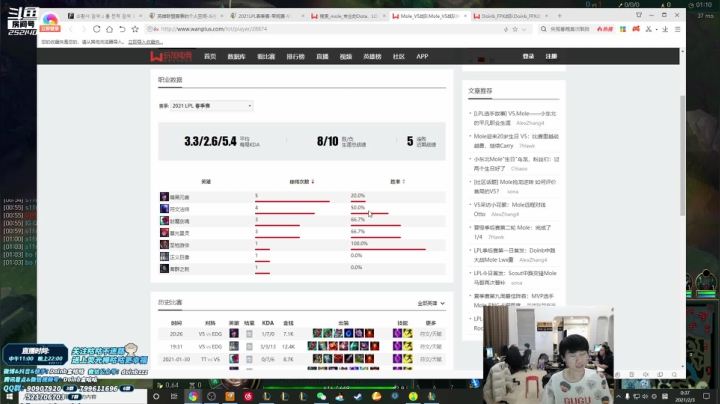Click the undo/restore tab arrow icon
The image size is (720, 404).
click(122, 29)
